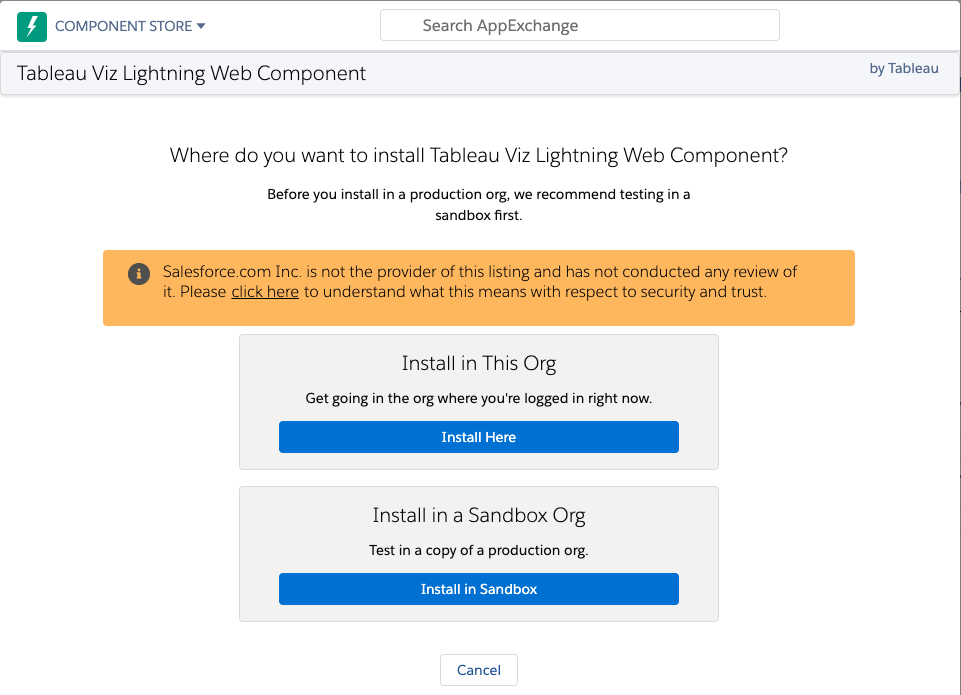The image size is (961, 695).
Task: Click the empty left edge of the search box
Action: click(398, 26)
